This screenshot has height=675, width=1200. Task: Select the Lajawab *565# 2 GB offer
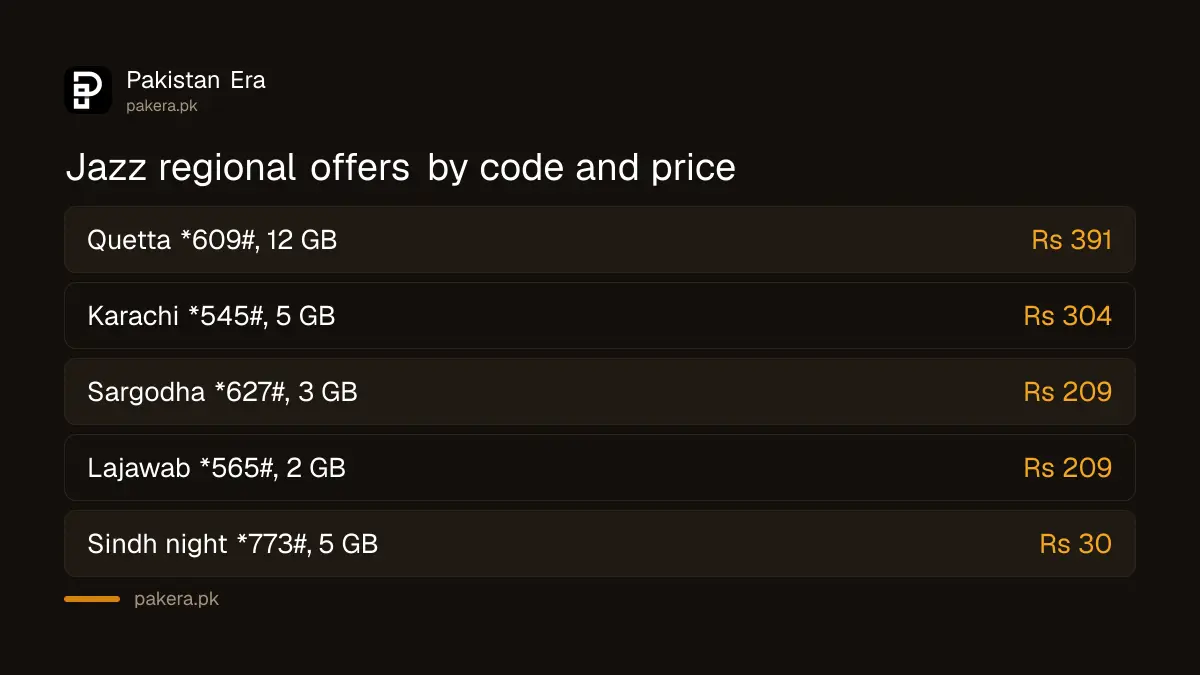tap(600, 468)
